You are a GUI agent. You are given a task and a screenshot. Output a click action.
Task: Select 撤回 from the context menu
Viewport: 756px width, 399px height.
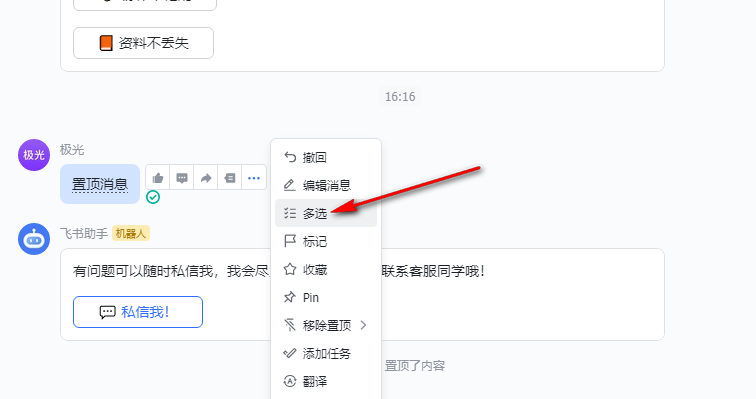(326, 158)
